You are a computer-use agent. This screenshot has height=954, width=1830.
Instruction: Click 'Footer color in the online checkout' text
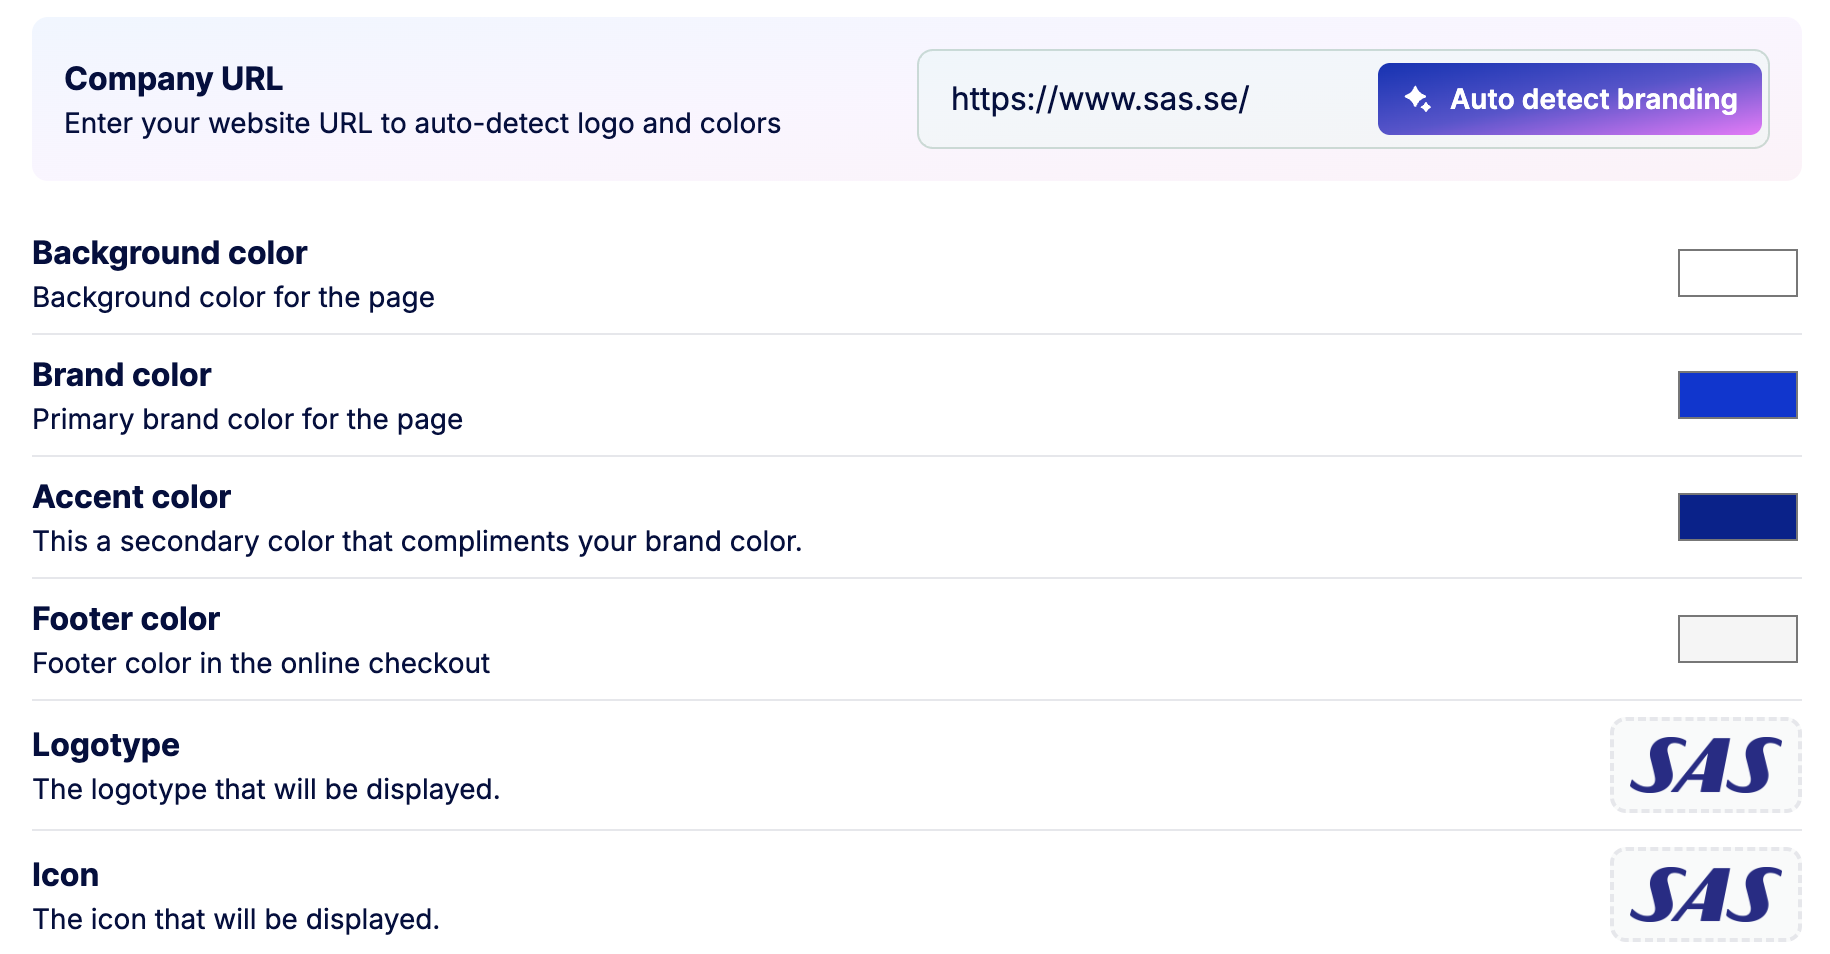261,664
